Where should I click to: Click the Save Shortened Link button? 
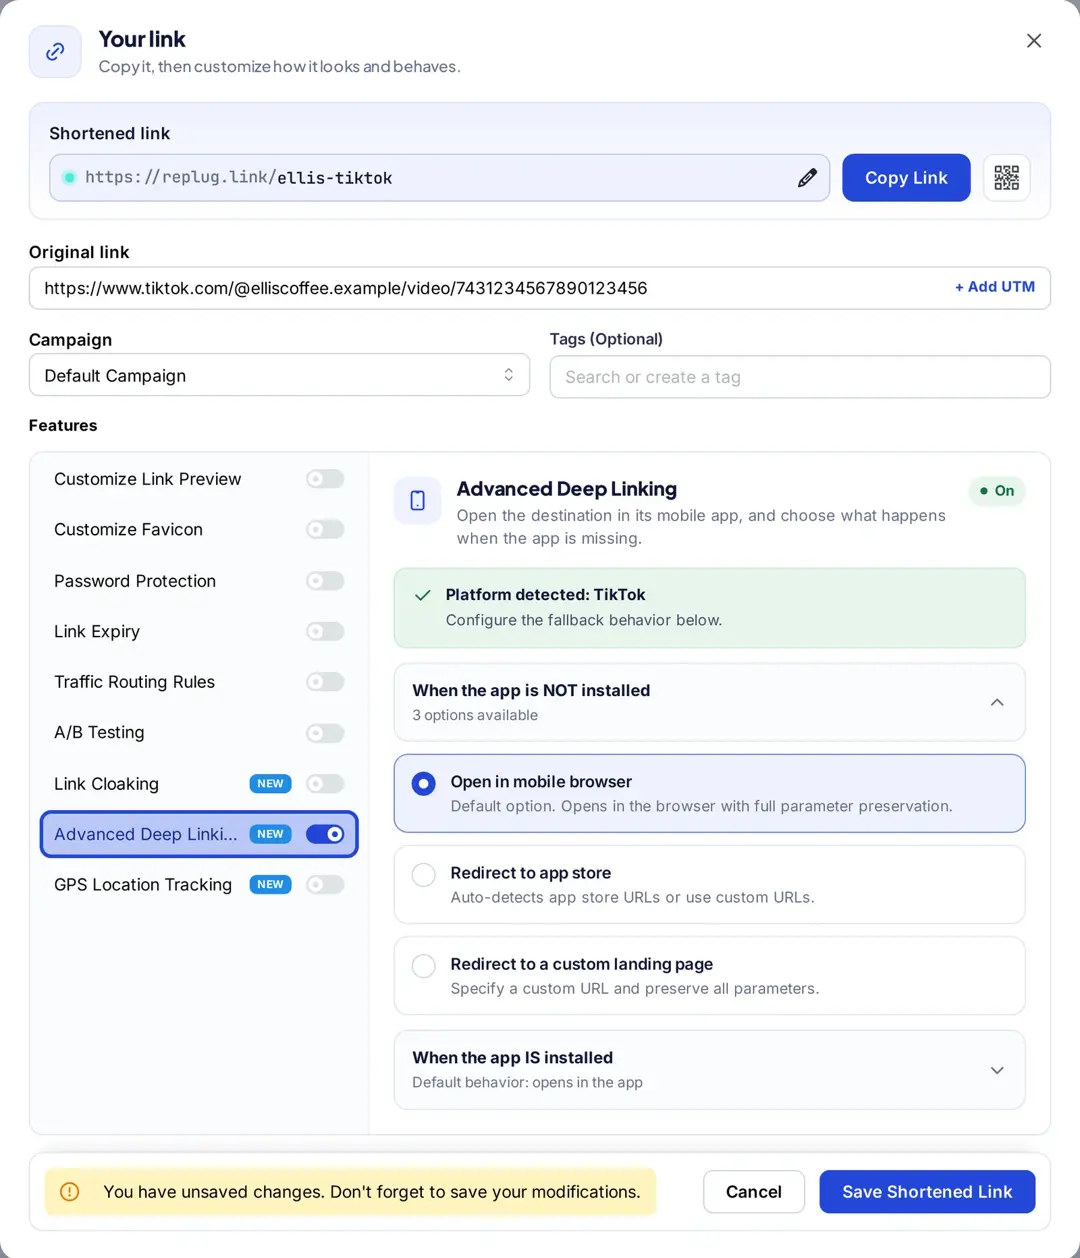[927, 1192]
